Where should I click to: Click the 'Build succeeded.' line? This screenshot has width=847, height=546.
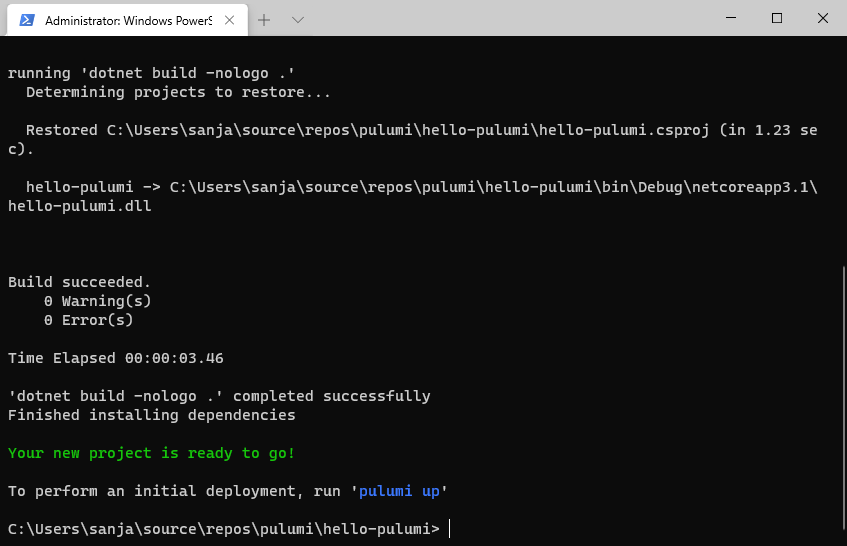click(79, 282)
